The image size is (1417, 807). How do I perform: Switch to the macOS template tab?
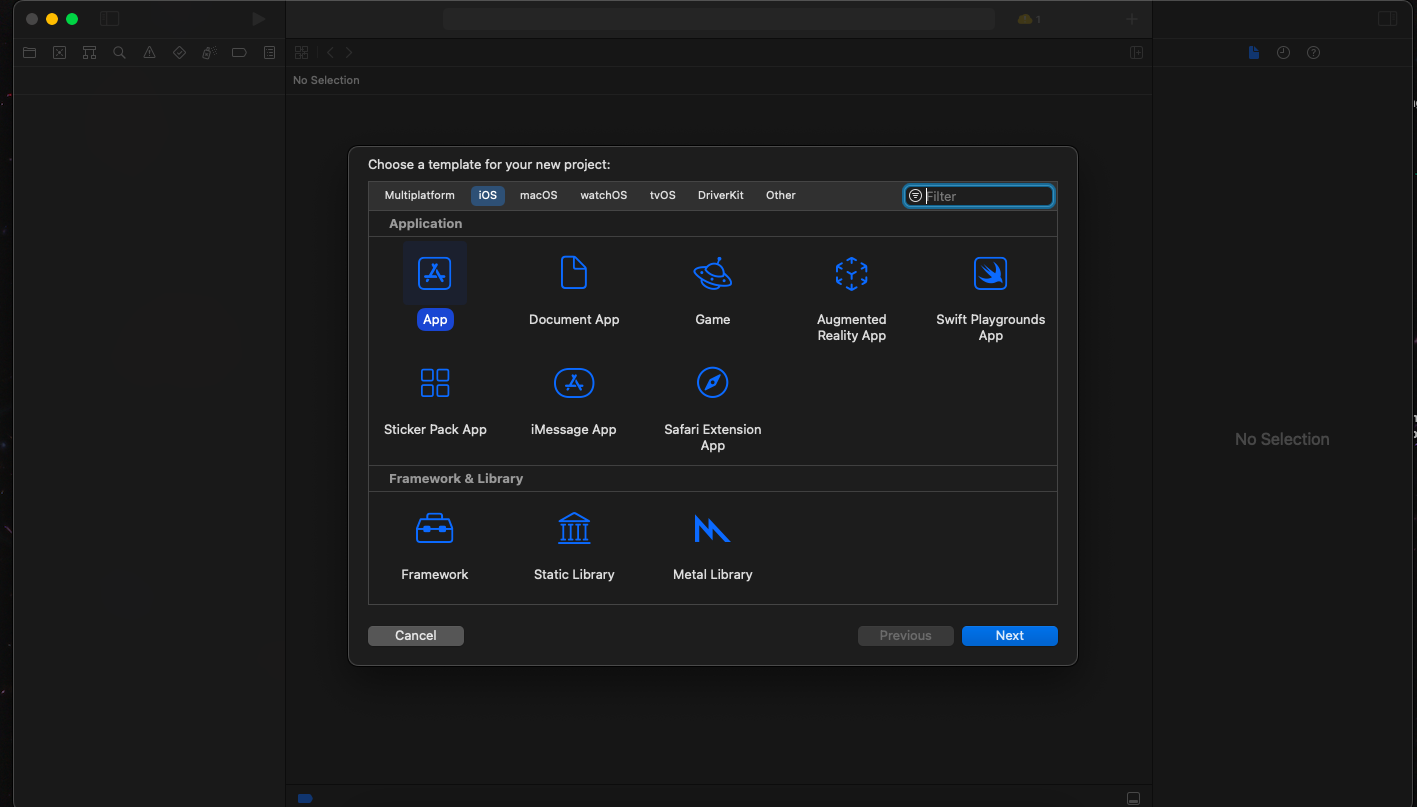tap(538, 195)
